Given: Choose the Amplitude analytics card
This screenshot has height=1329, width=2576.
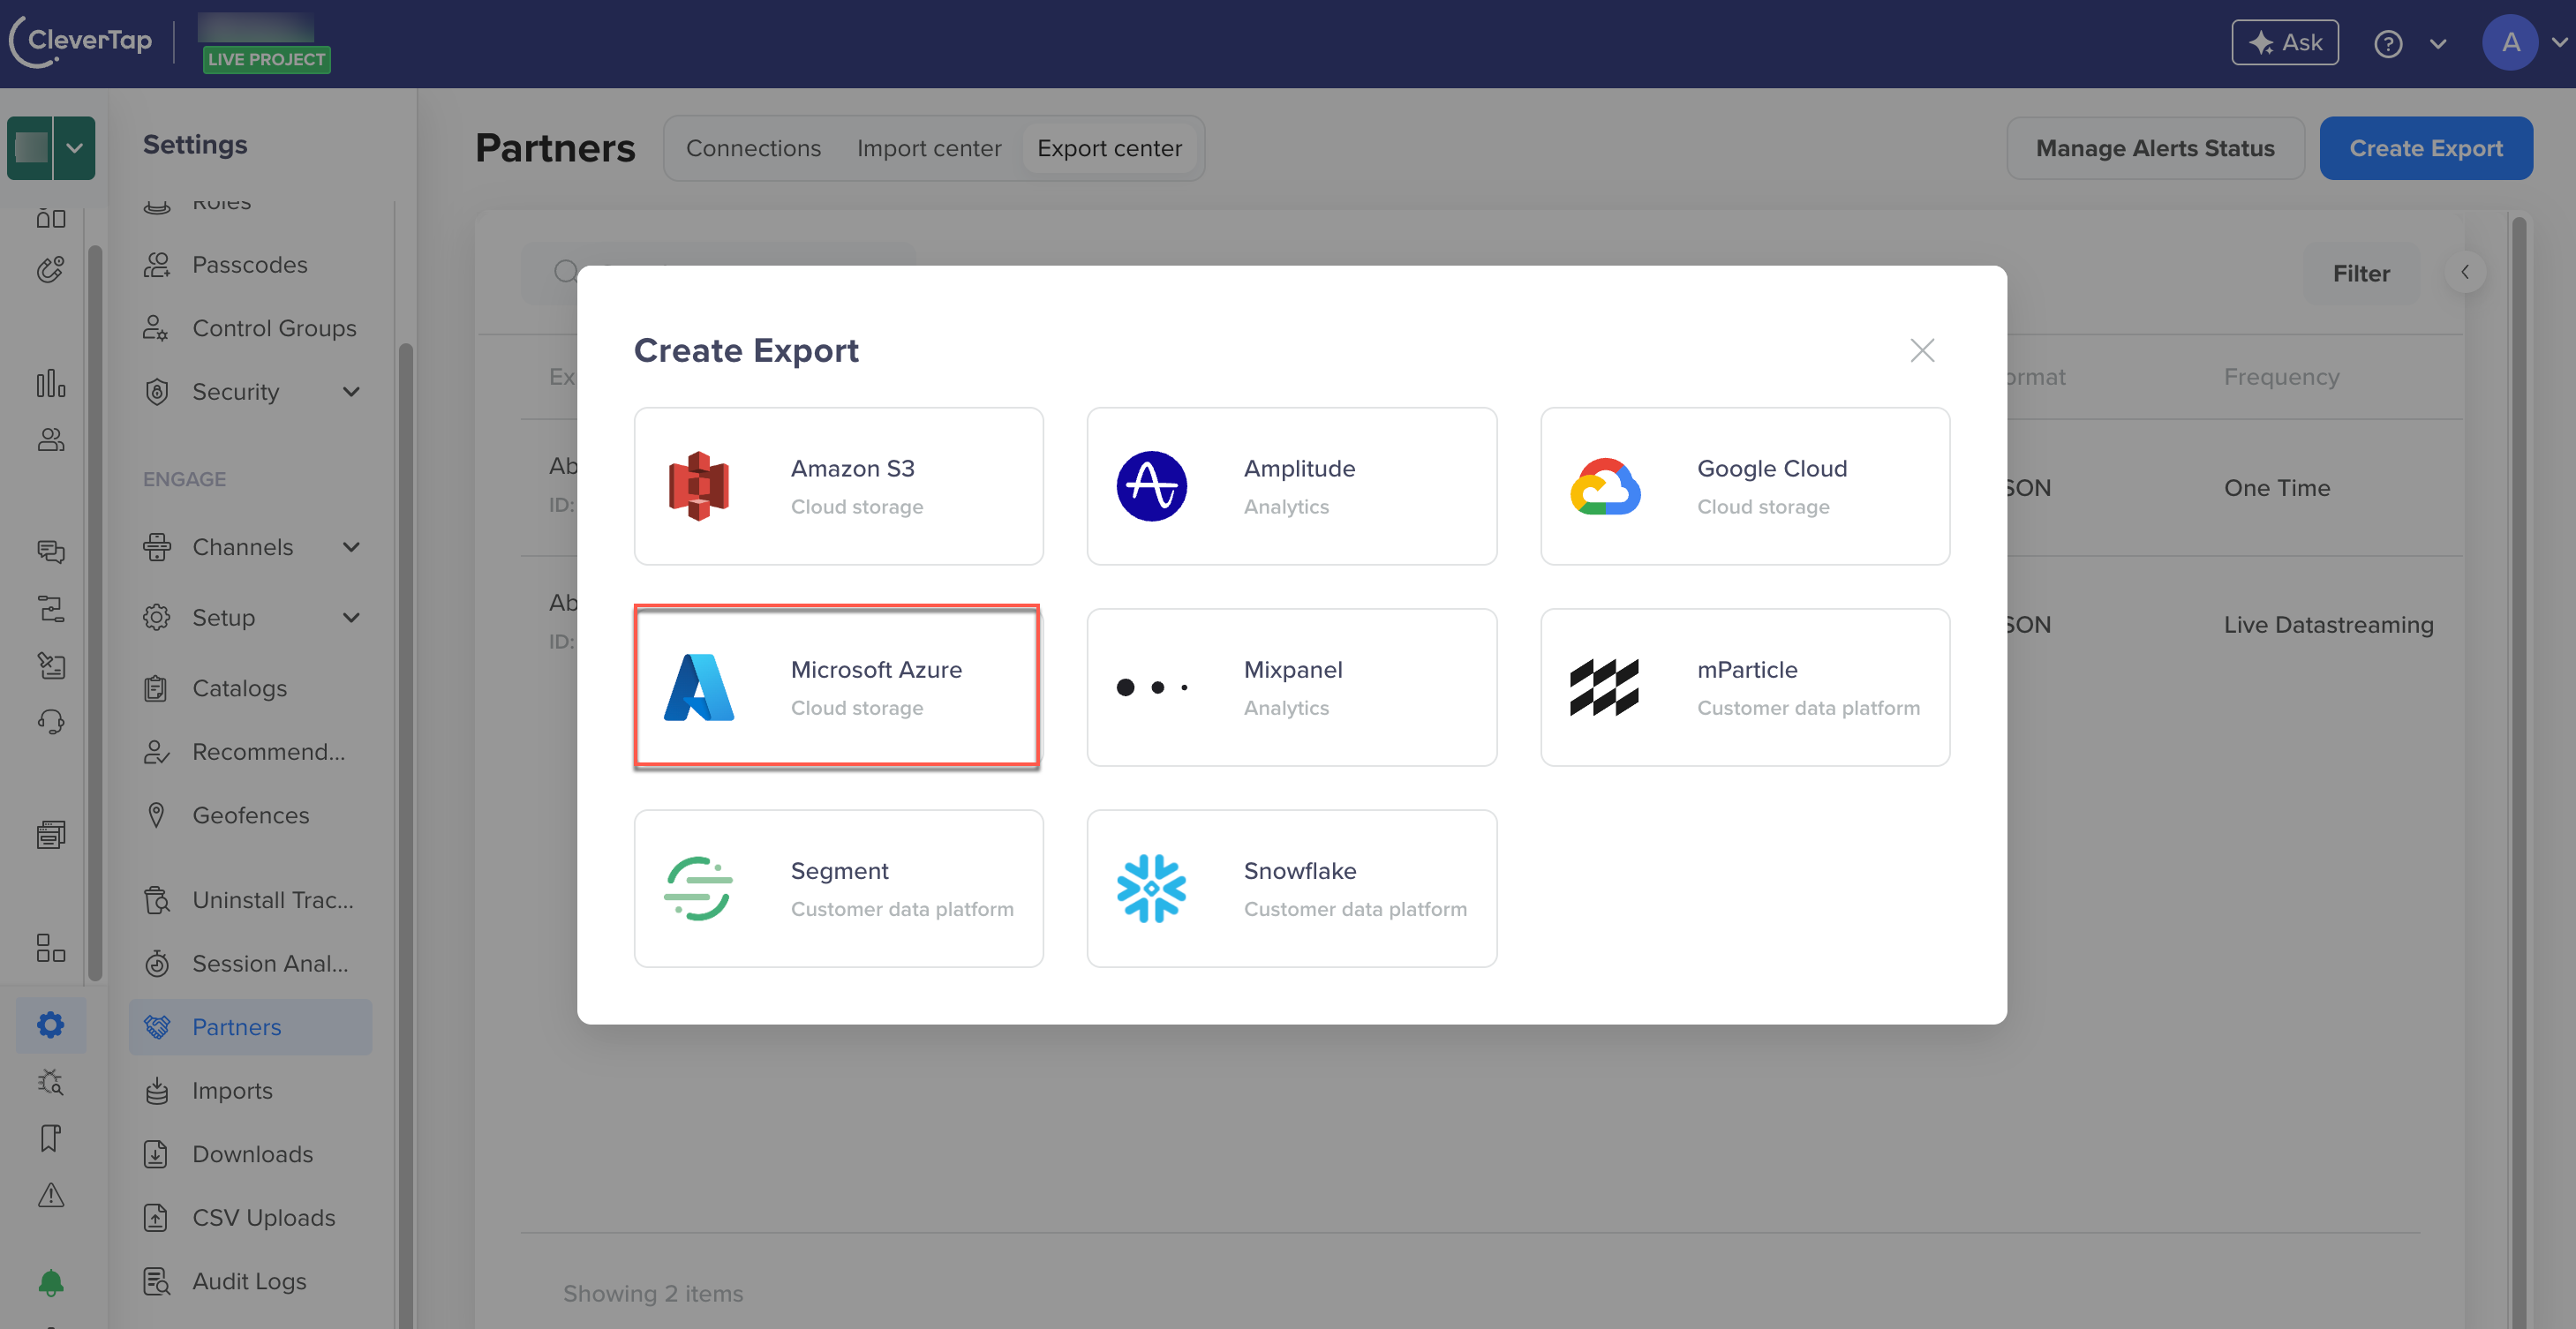Looking at the screenshot, I should point(1291,486).
